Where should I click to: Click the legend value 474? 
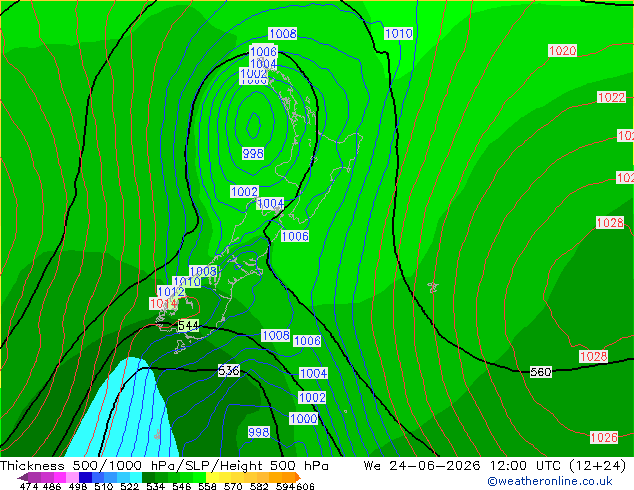pos(29,486)
